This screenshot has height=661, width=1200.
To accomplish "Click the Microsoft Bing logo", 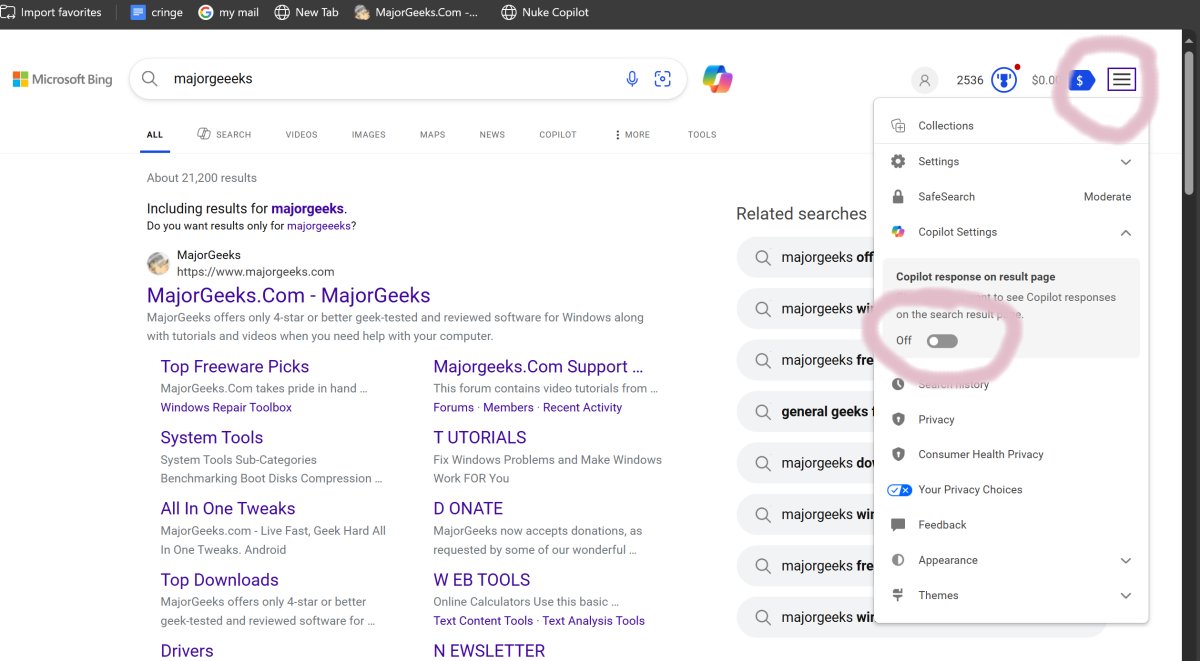I will click(x=62, y=79).
